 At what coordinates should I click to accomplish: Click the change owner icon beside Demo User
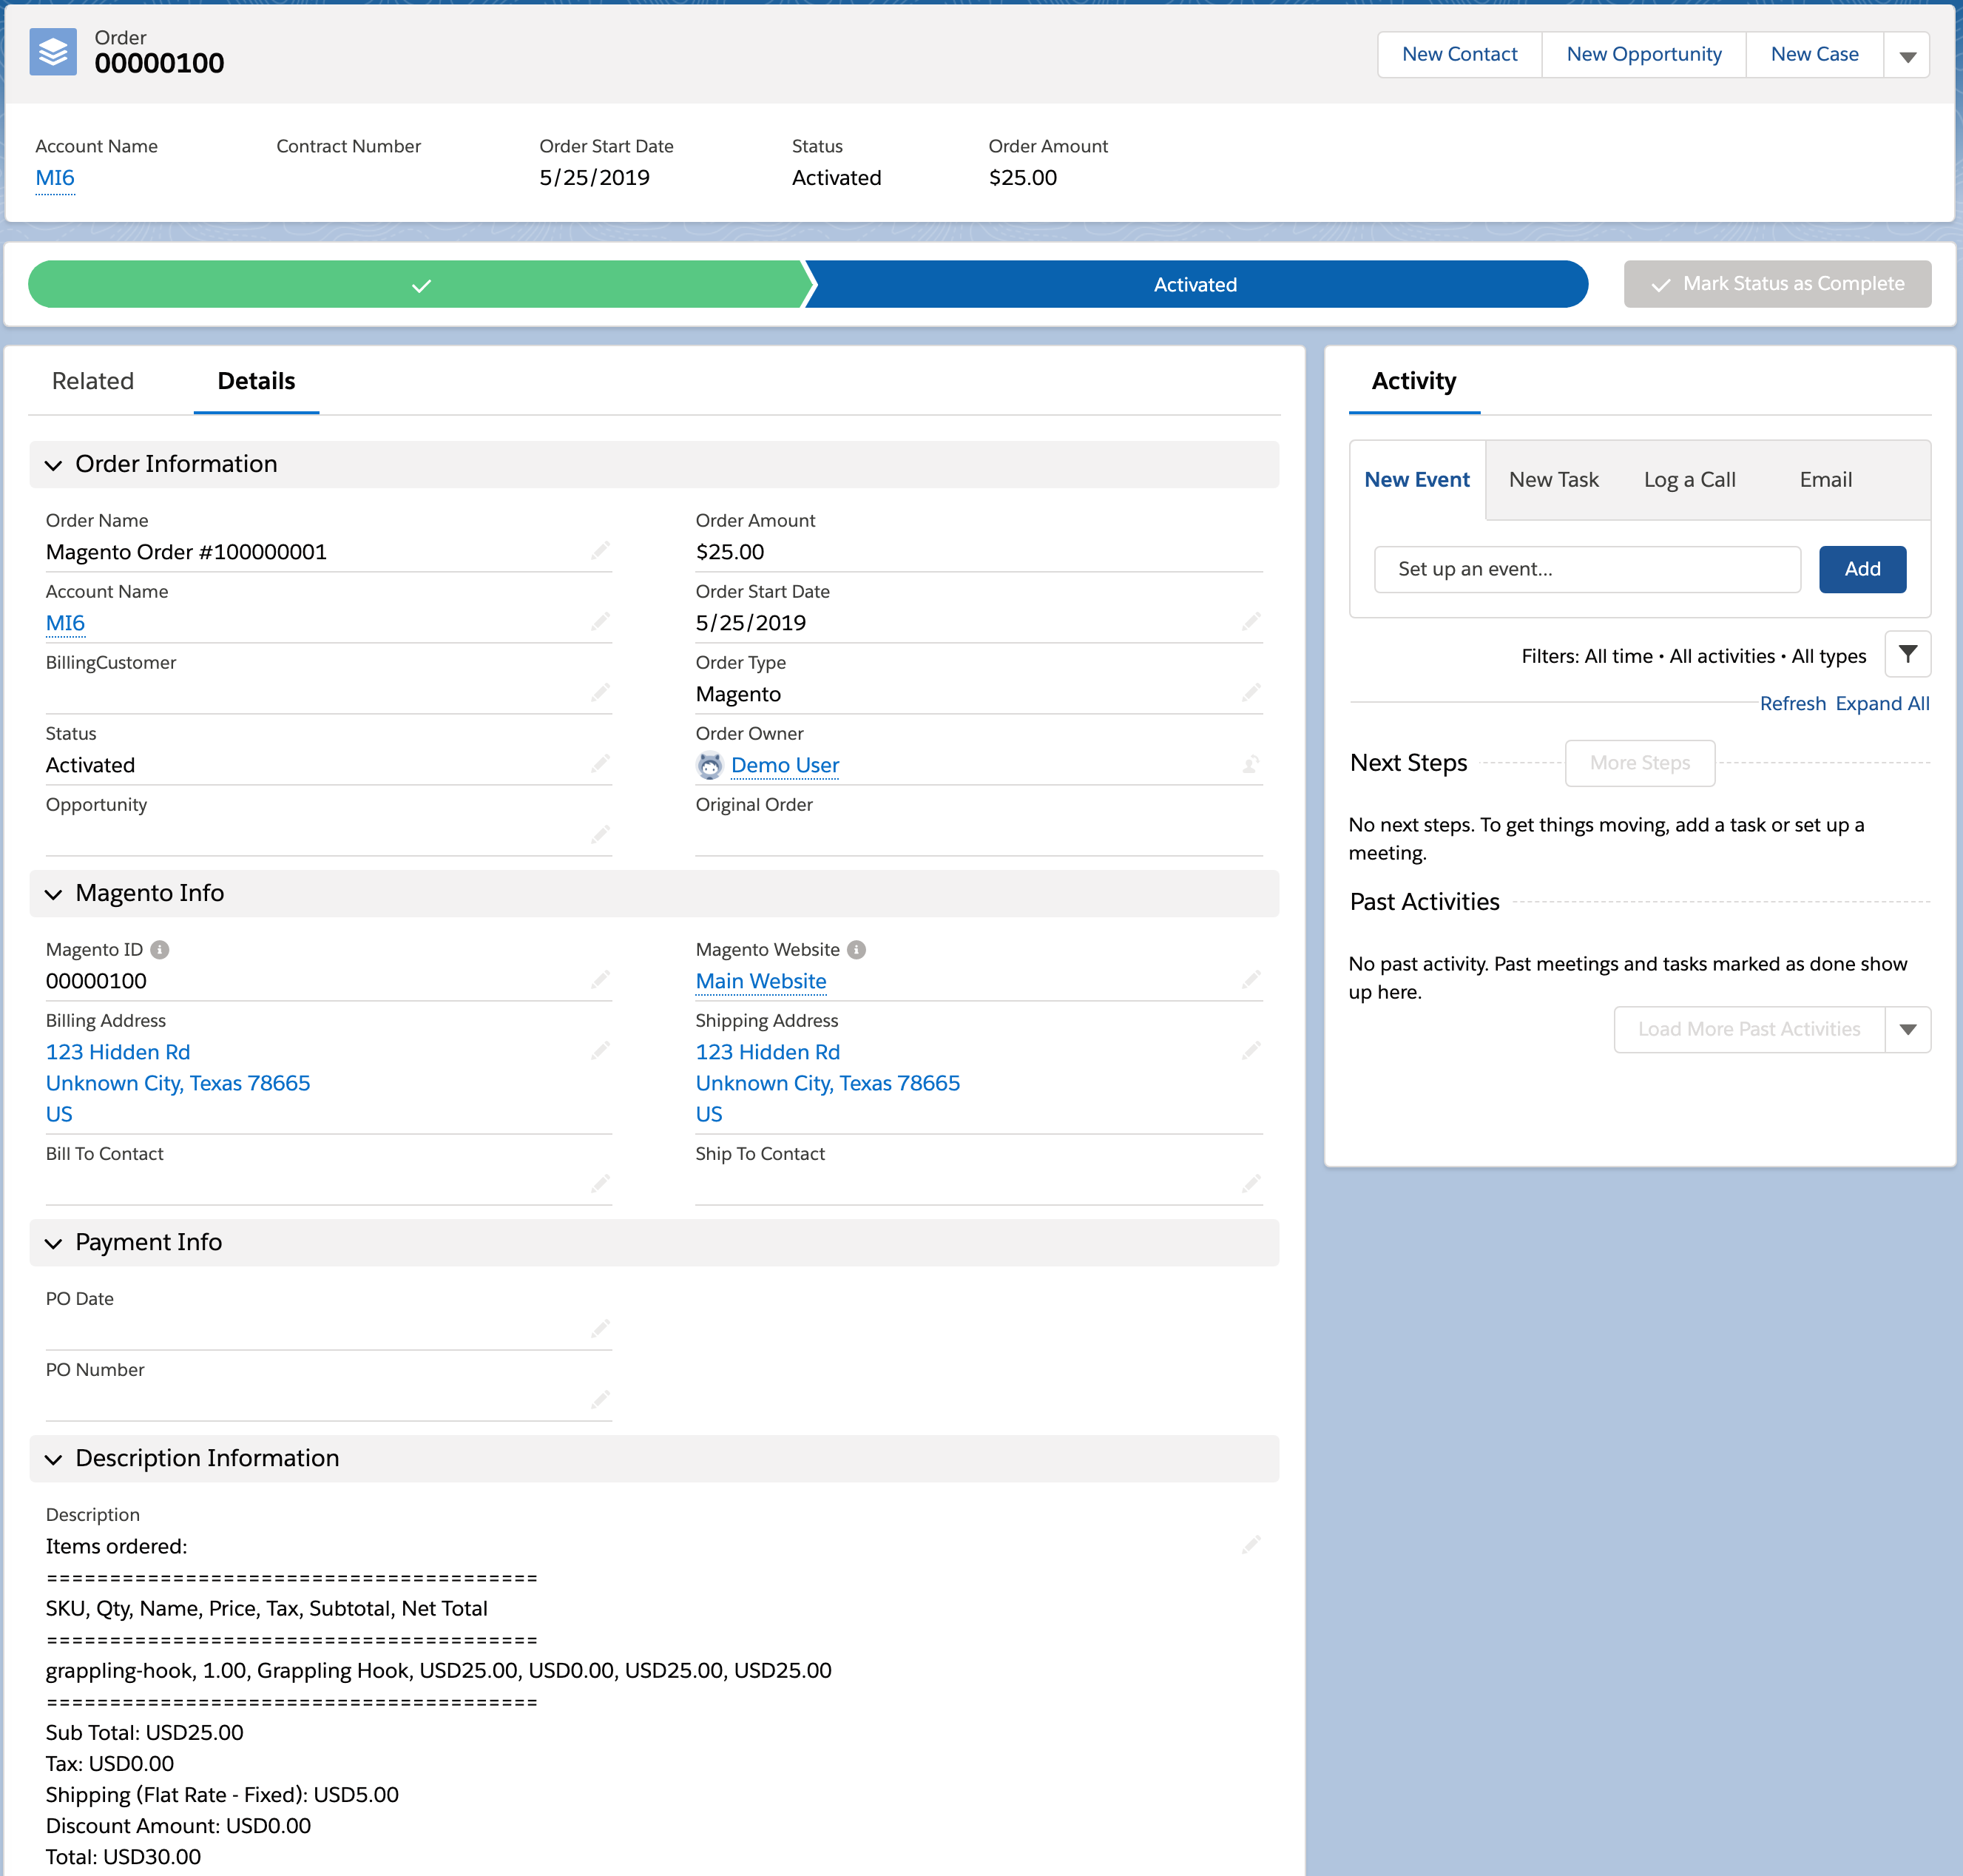tap(1250, 765)
